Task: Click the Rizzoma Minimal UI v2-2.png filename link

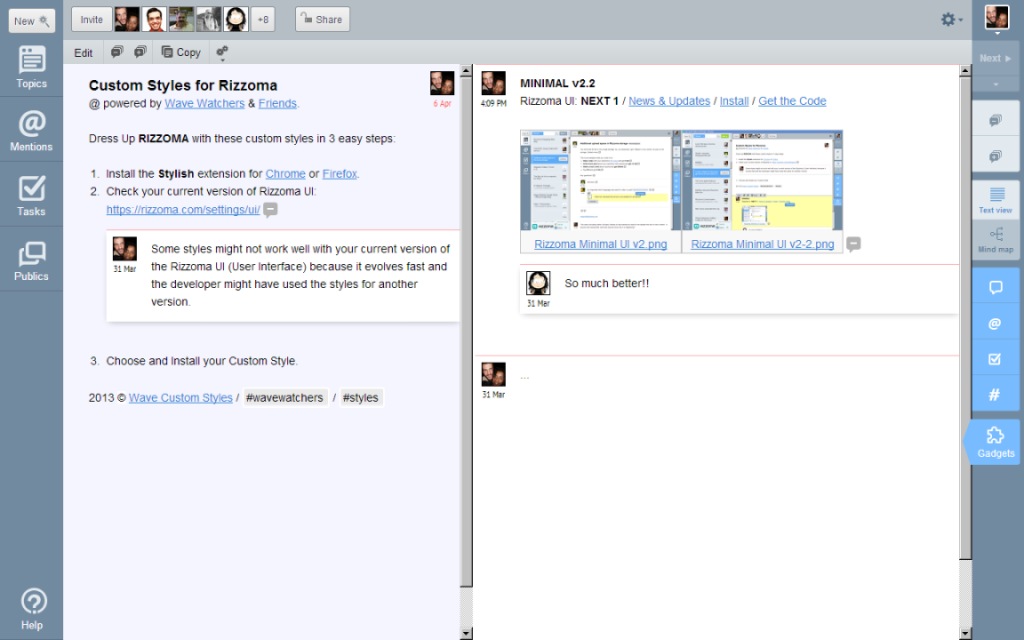Action: coord(762,244)
